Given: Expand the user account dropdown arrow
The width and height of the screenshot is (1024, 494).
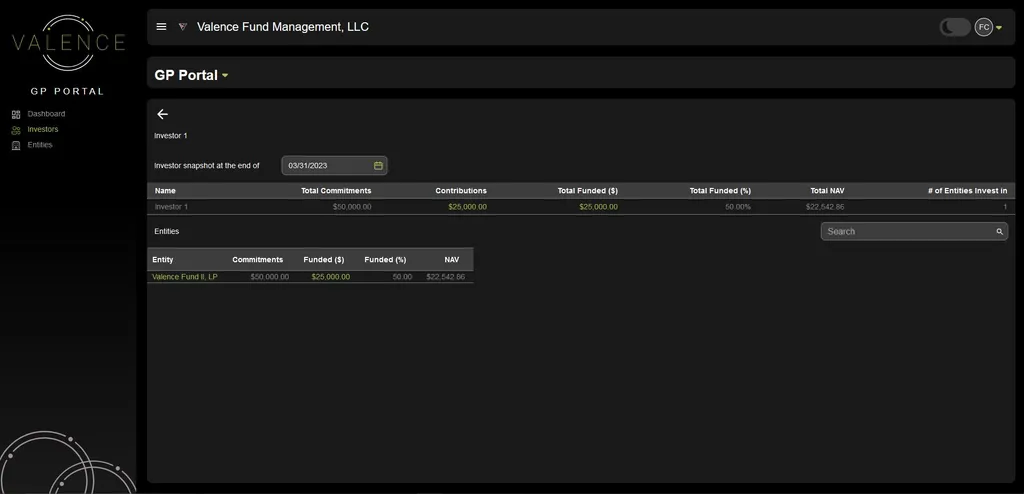Looking at the screenshot, I should [x=999, y=27].
